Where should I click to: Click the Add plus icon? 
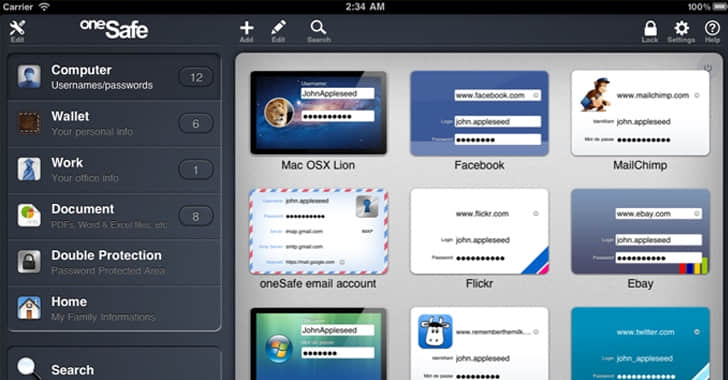(247, 28)
